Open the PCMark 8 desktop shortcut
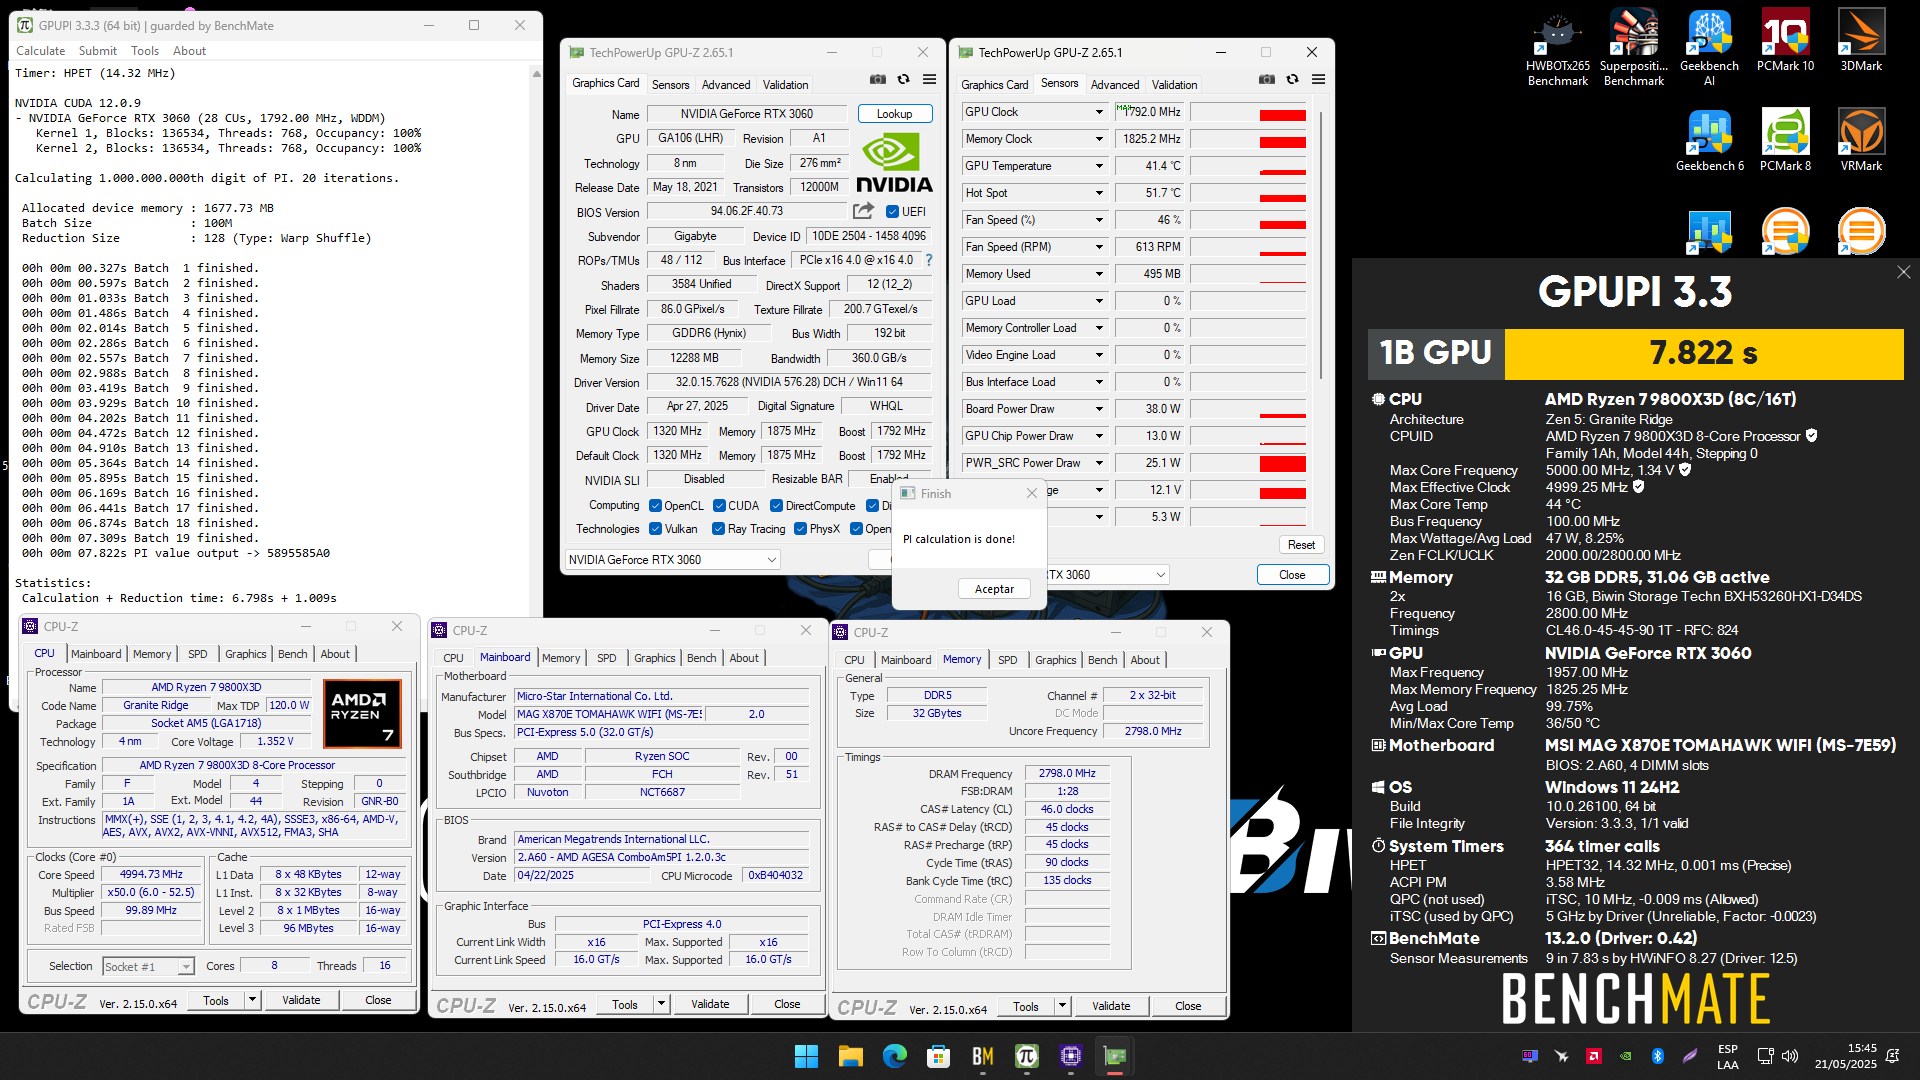Image resolution: width=1920 pixels, height=1080 pixels. 1785,140
